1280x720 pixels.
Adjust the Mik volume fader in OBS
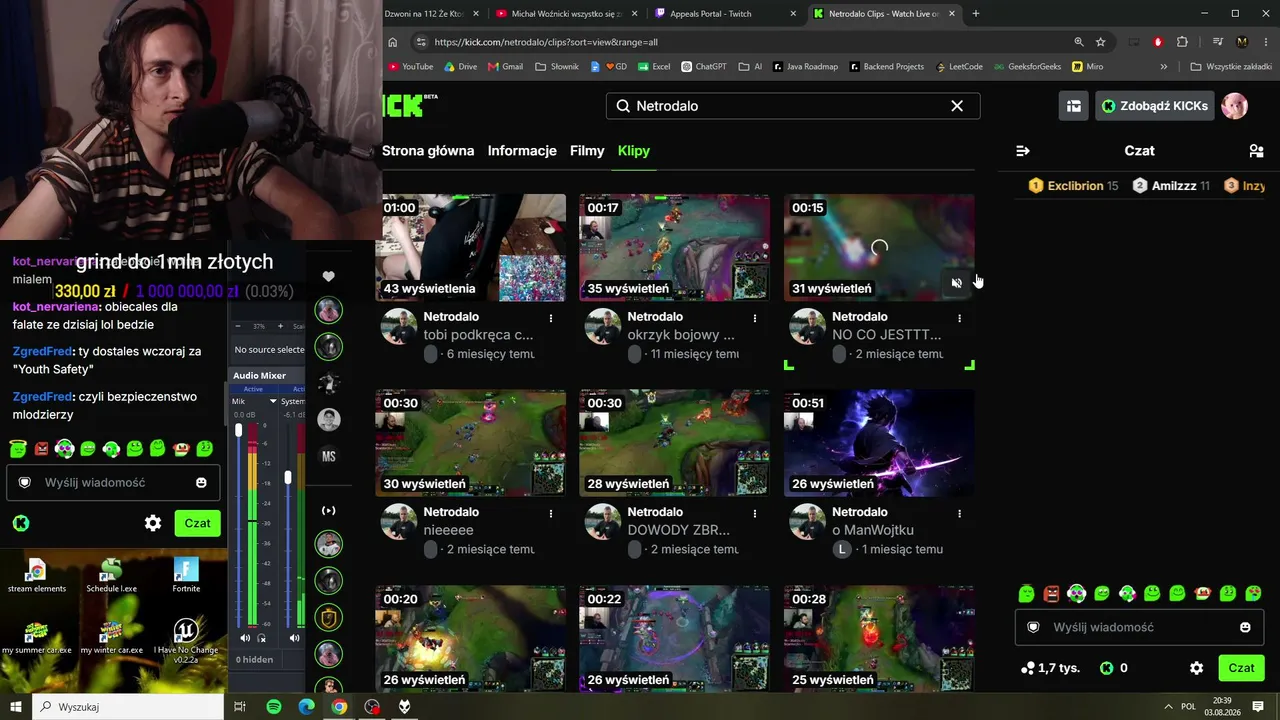coord(238,430)
